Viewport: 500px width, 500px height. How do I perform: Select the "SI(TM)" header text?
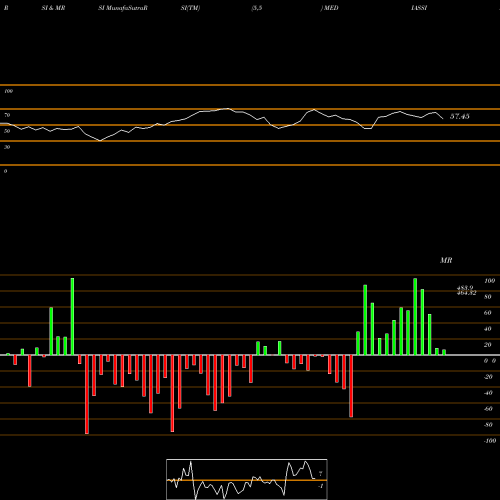pyautogui.click(x=190, y=8)
